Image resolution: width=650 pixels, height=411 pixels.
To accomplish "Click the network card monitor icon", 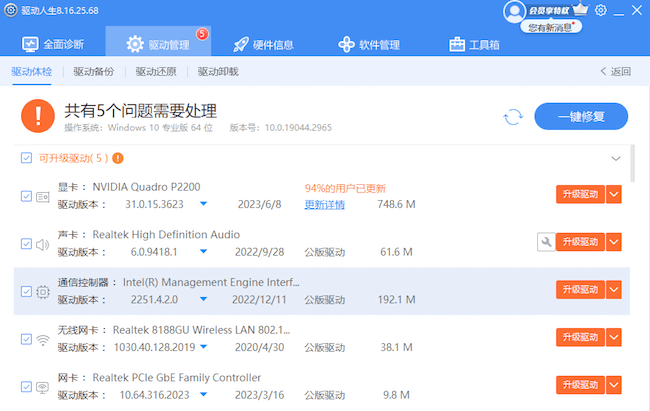I will coord(43,388).
